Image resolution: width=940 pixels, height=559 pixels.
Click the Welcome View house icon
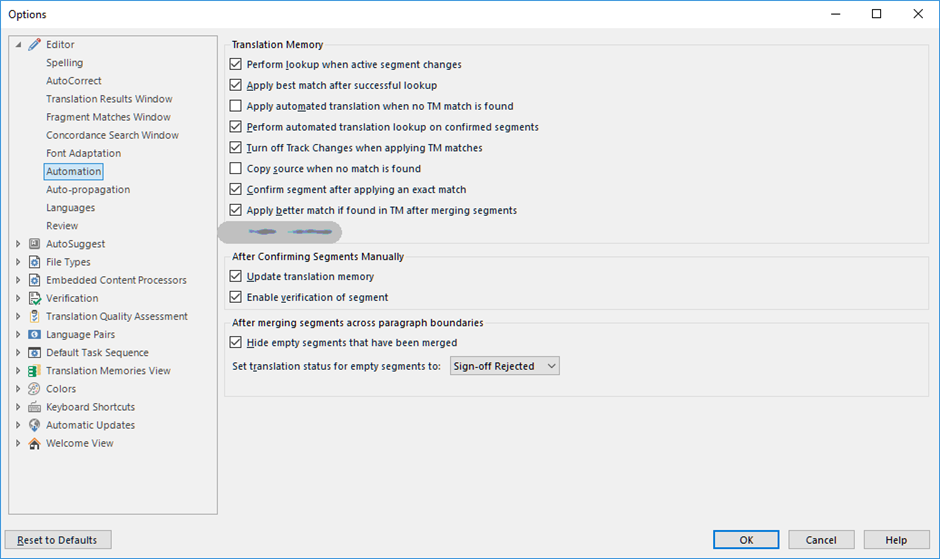click(35, 443)
